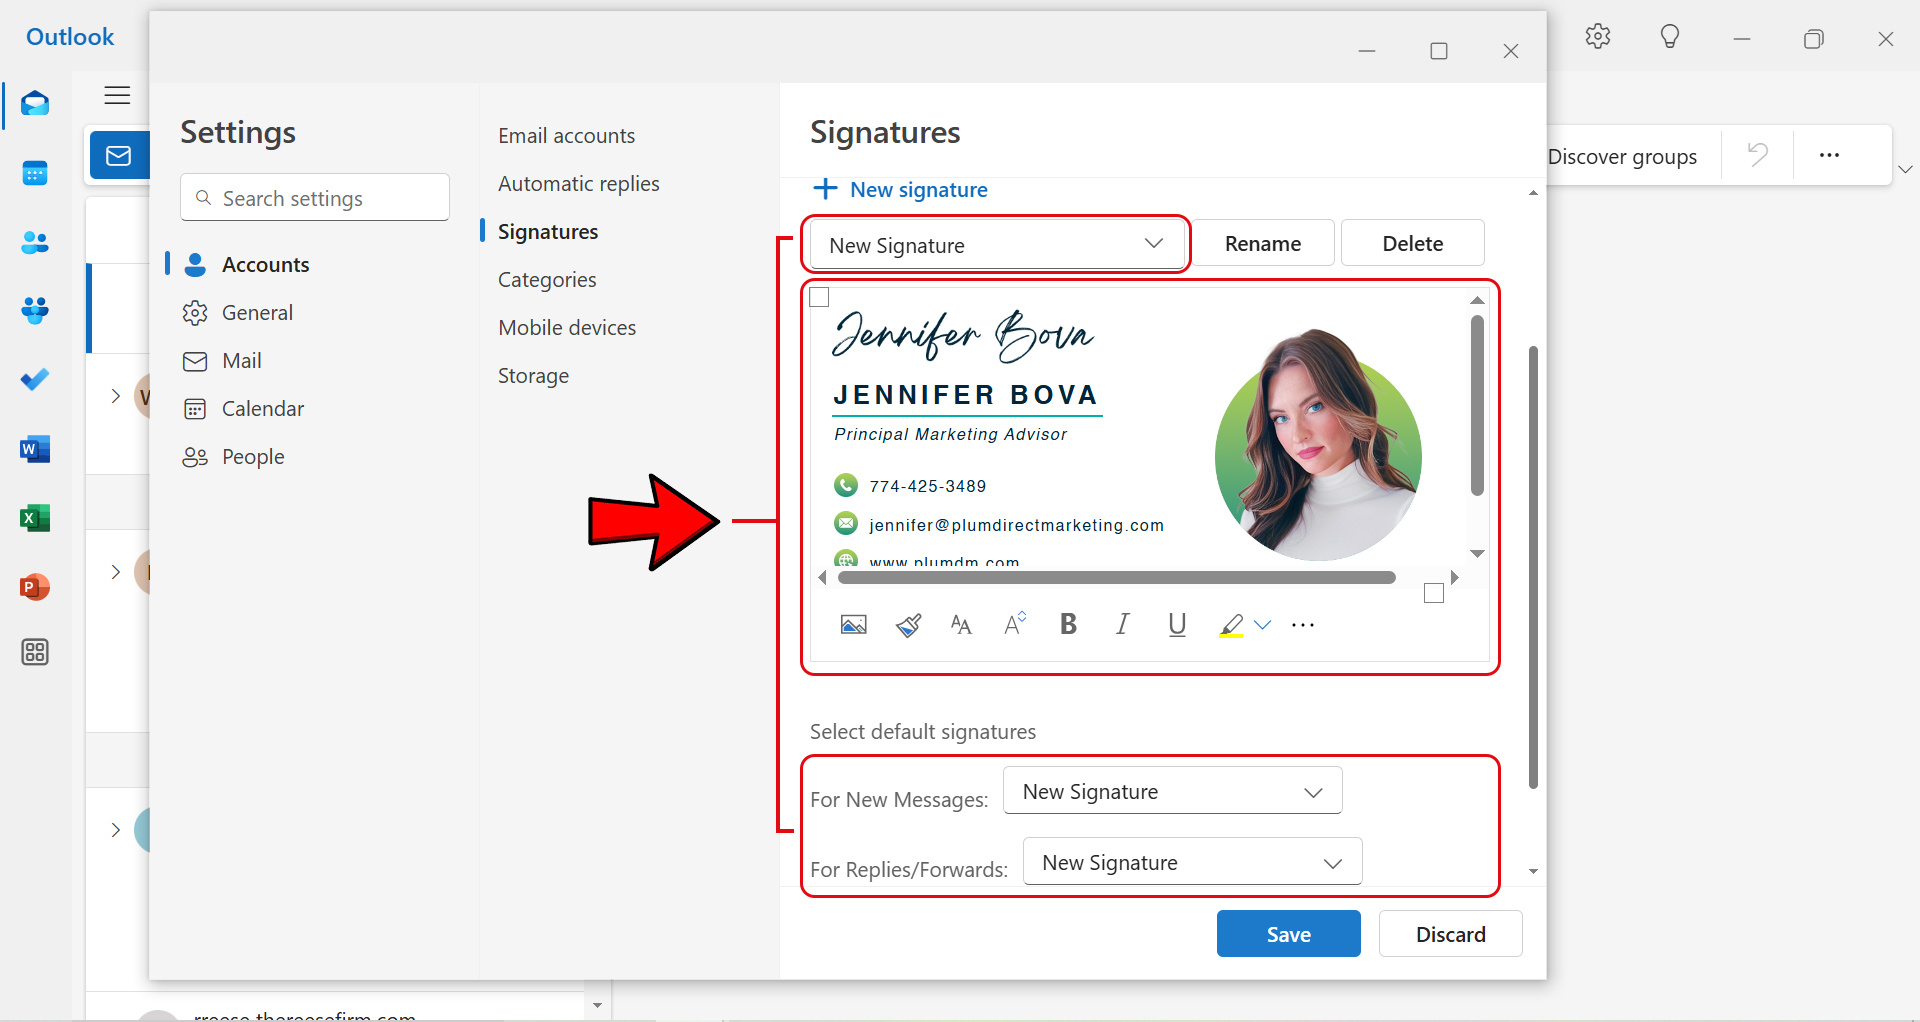Apply bold formatting to the signature text

coord(1067,624)
